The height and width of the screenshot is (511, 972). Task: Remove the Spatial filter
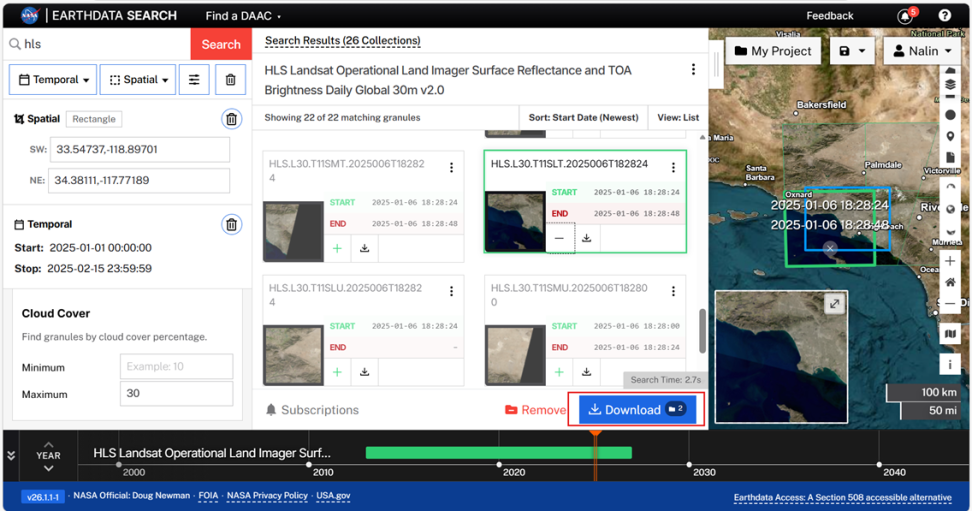click(231, 119)
